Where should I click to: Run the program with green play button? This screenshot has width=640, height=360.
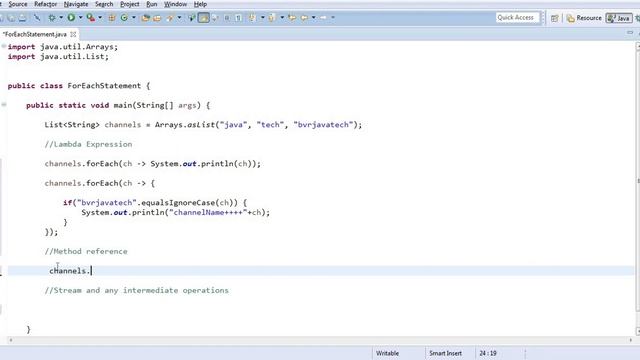tap(71, 18)
